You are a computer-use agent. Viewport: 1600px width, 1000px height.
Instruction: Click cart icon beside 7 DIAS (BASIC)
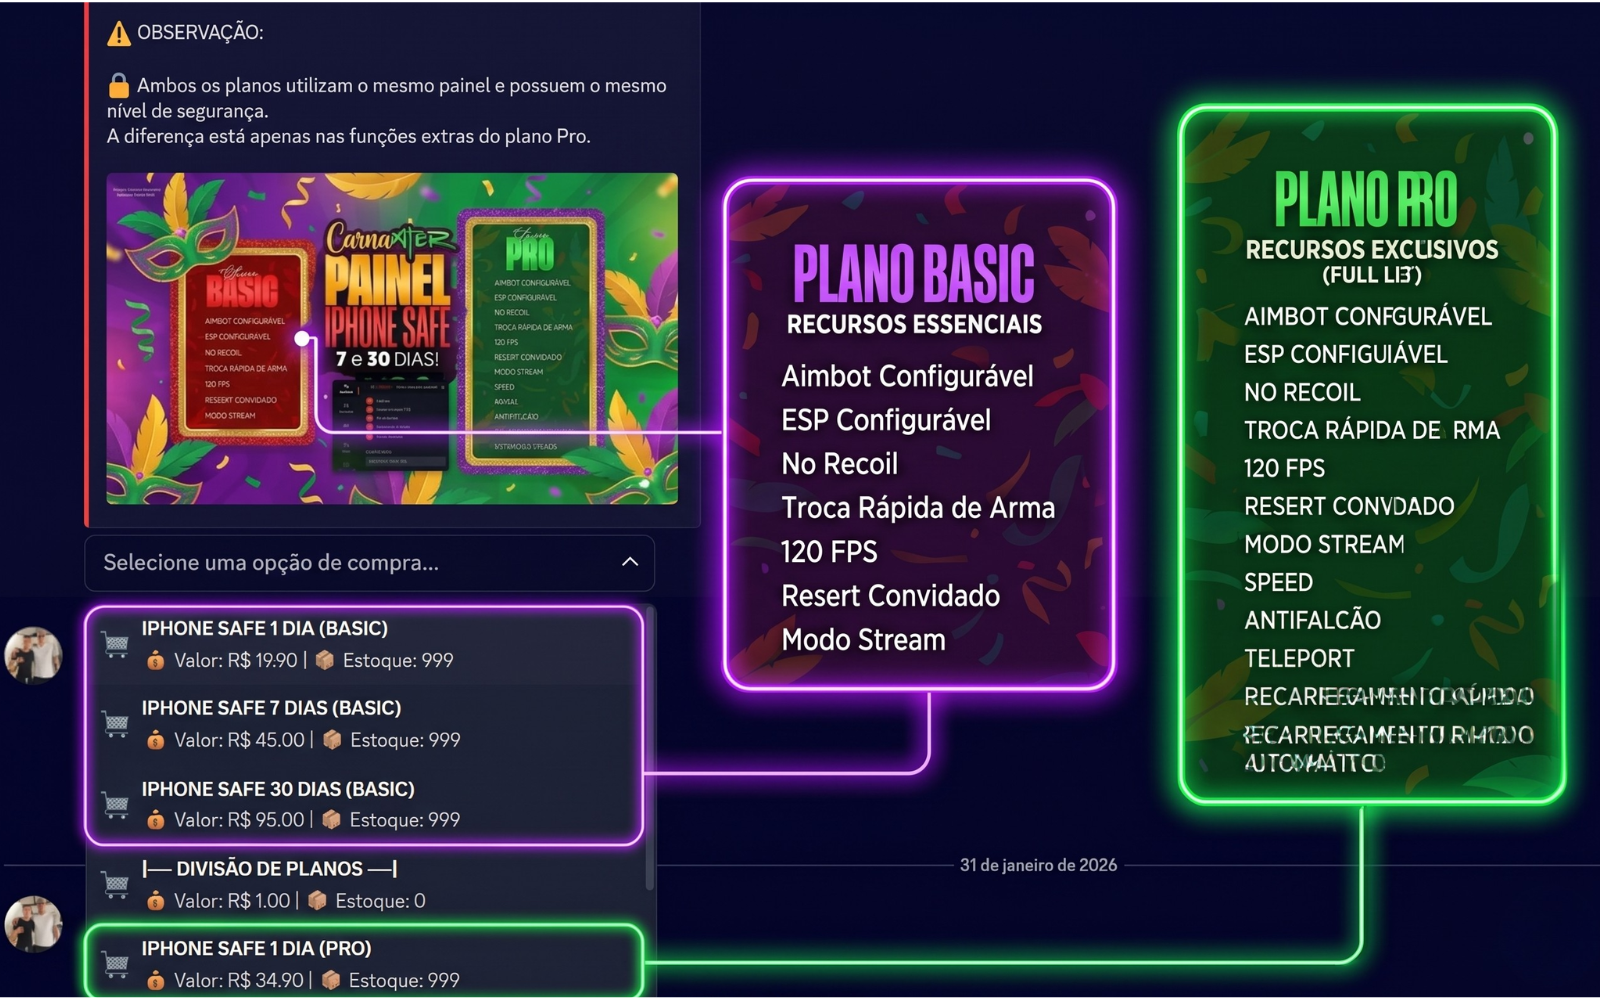coord(116,724)
